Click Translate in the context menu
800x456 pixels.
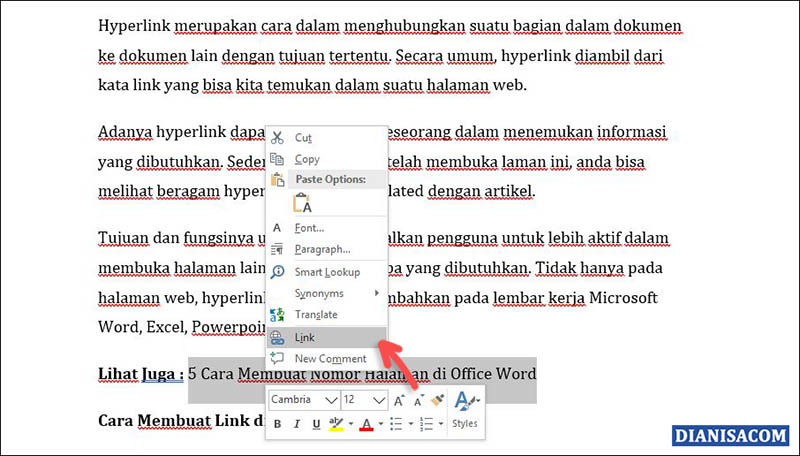(x=316, y=315)
